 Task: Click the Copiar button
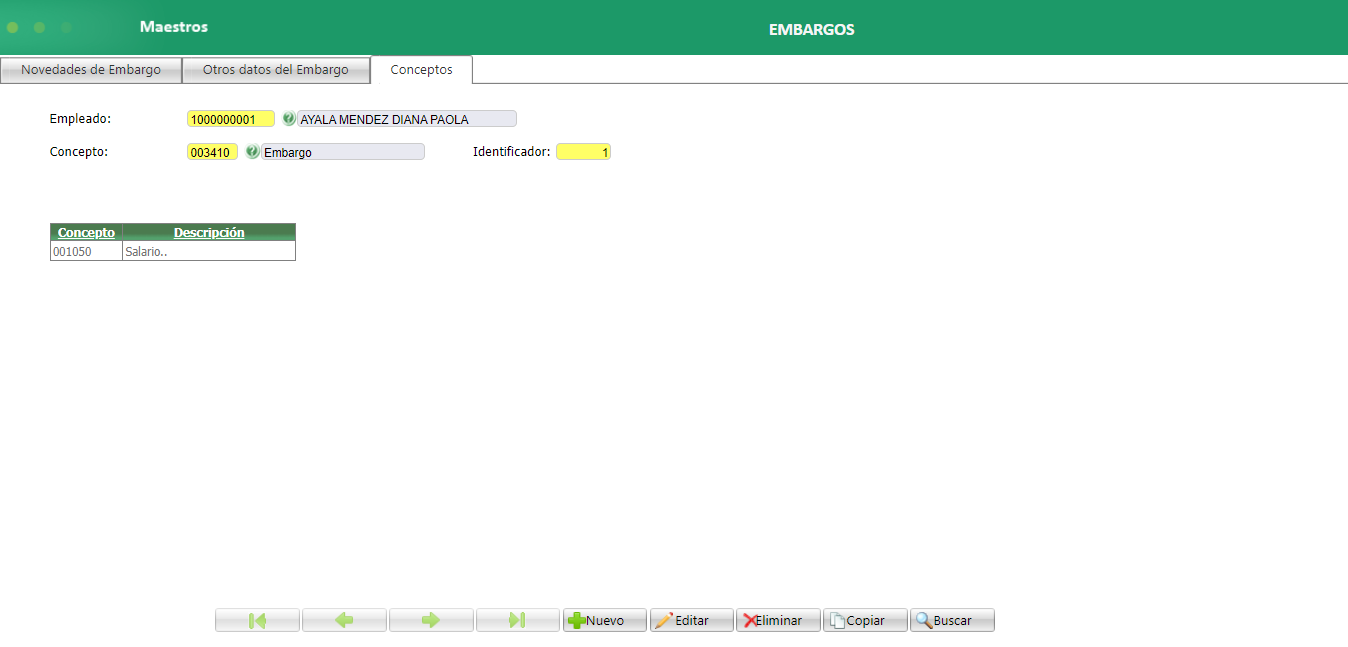(866, 620)
